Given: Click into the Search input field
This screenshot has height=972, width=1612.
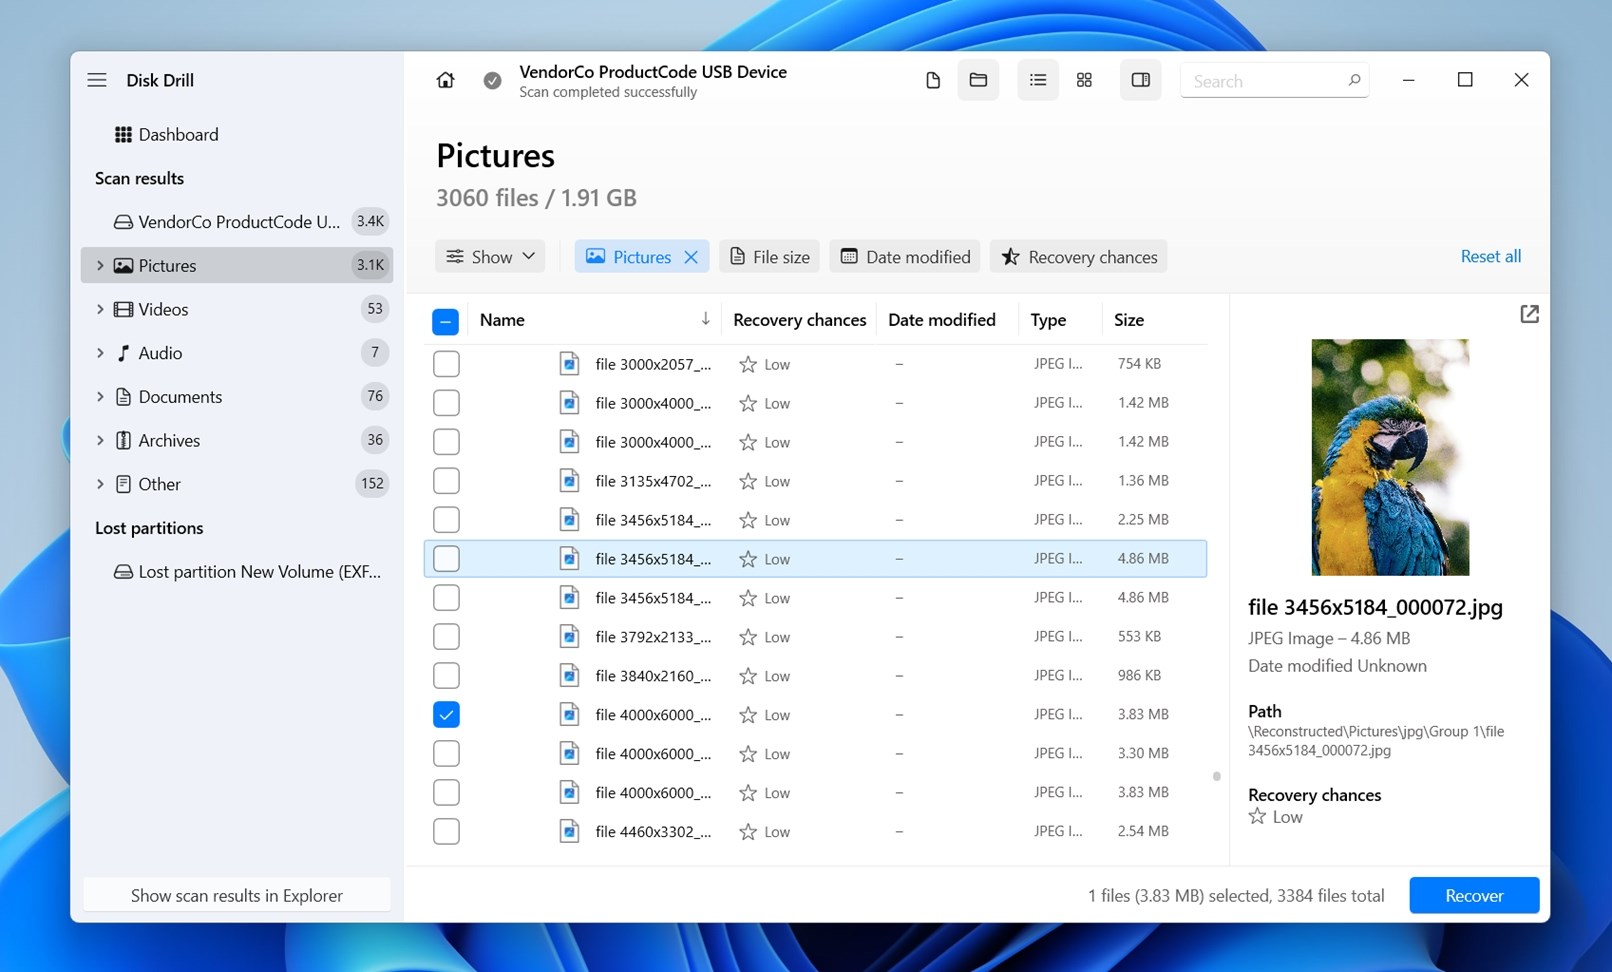Looking at the screenshot, I should point(1265,81).
